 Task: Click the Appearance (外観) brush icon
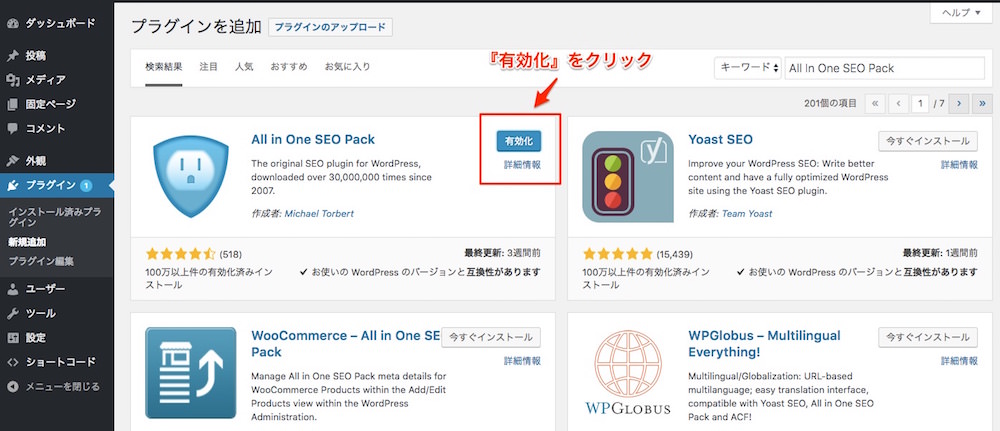pos(12,161)
